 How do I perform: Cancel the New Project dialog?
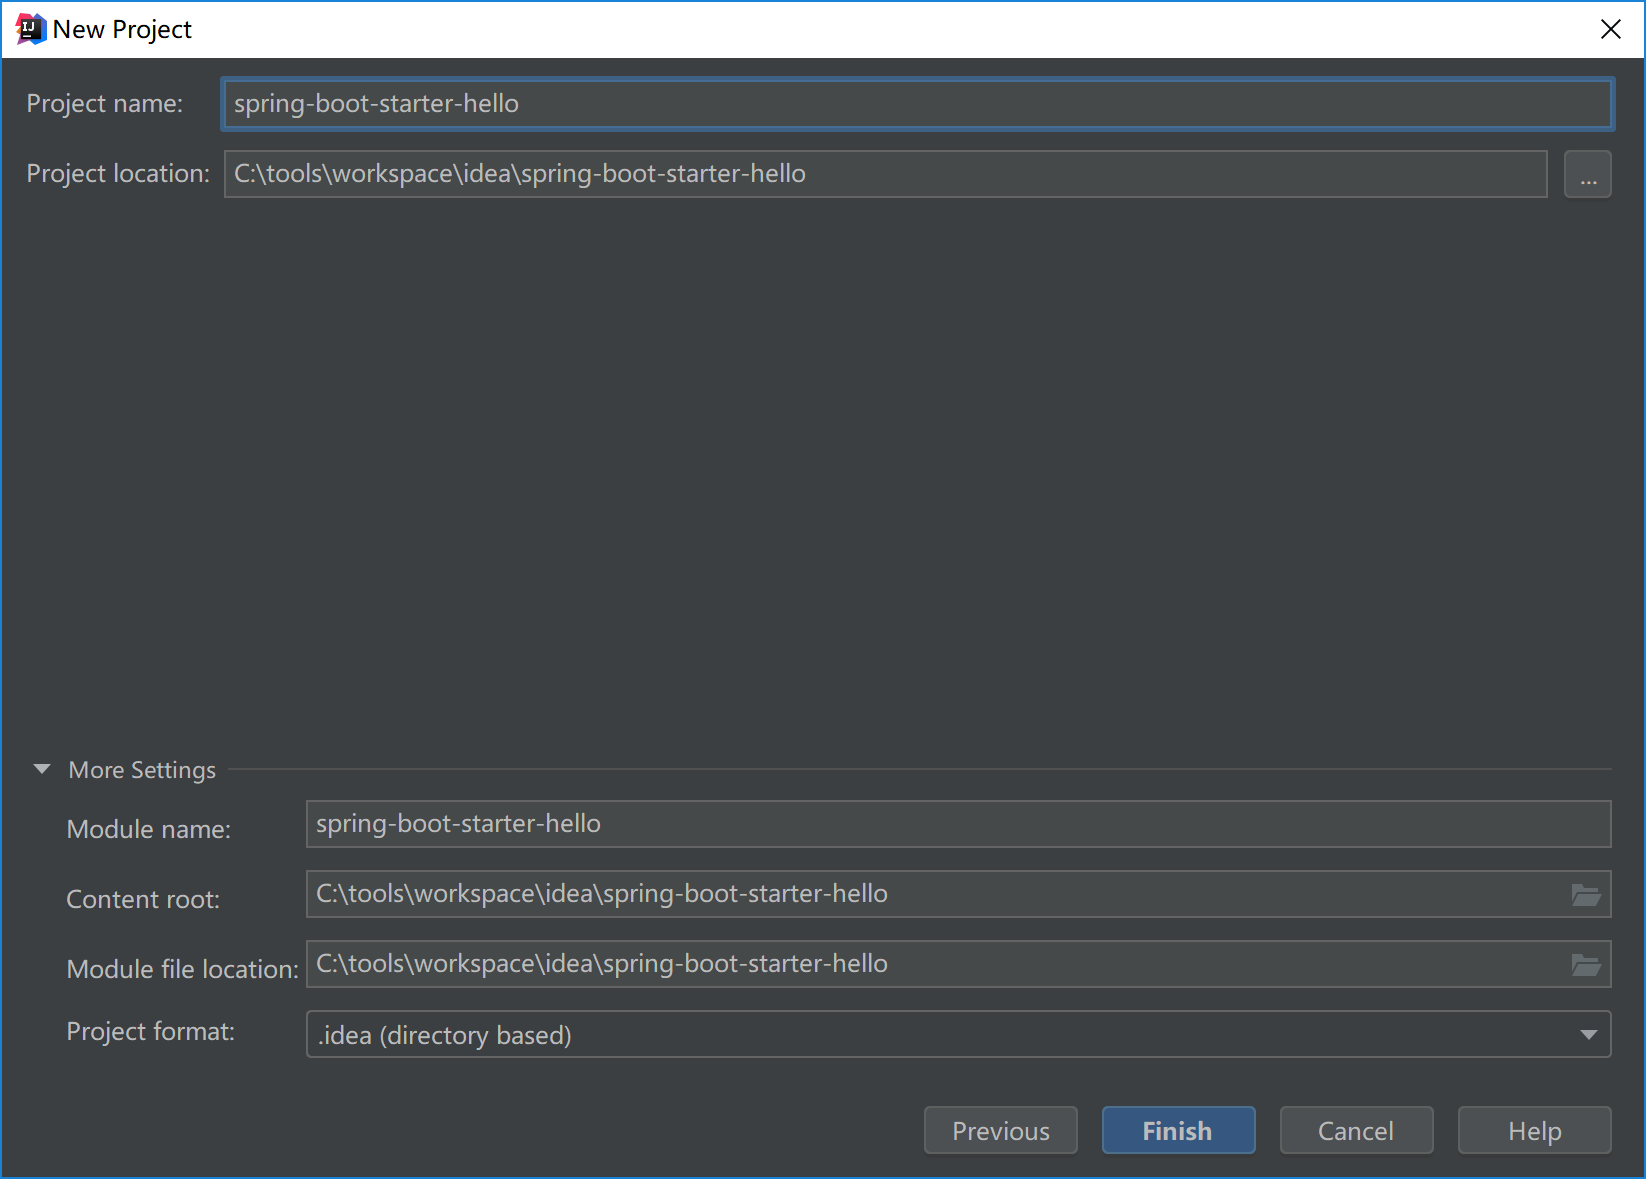(x=1356, y=1130)
